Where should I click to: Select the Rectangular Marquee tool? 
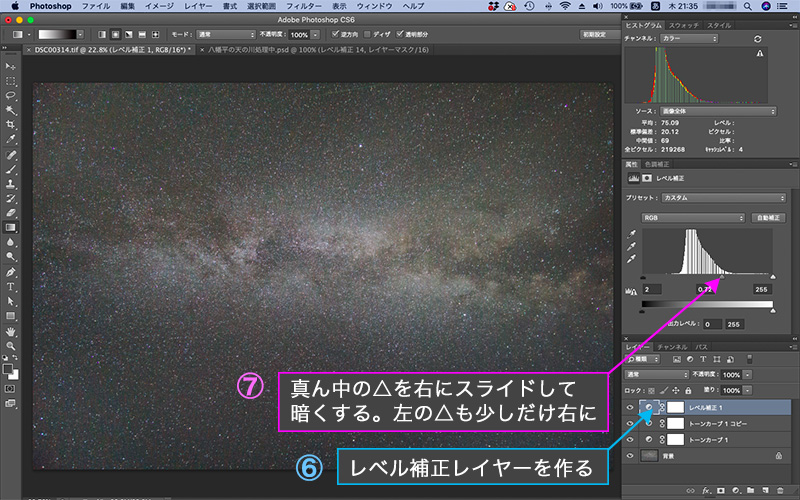[x=10, y=81]
